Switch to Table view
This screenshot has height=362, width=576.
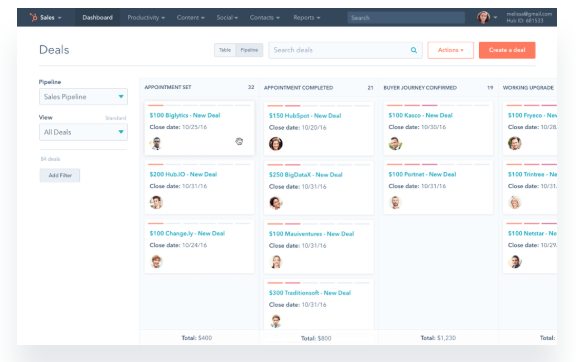point(225,50)
